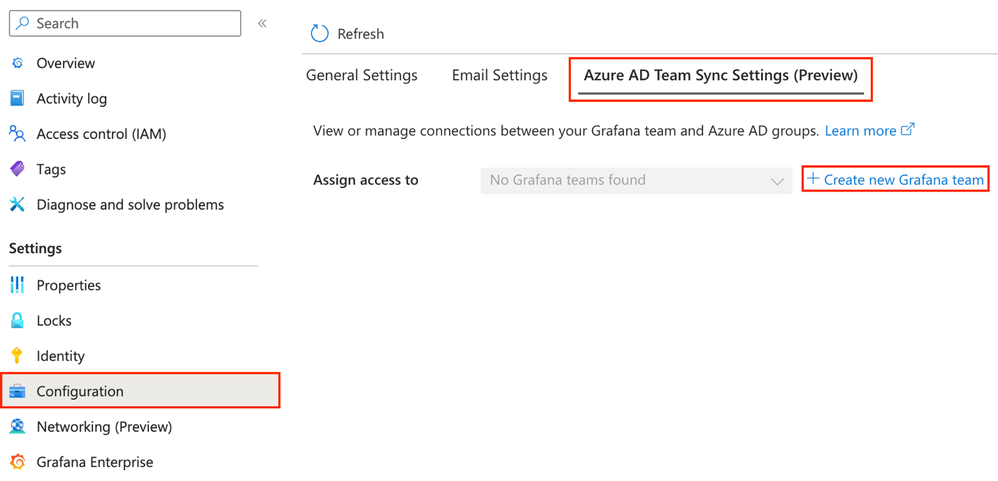Click the Grafana Enterprise logo icon
Image resolution: width=998 pixels, height=481 pixels.
click(17, 462)
